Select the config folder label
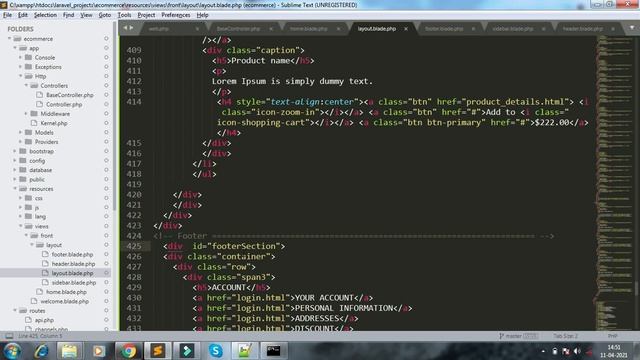The image size is (640, 360). click(37, 161)
